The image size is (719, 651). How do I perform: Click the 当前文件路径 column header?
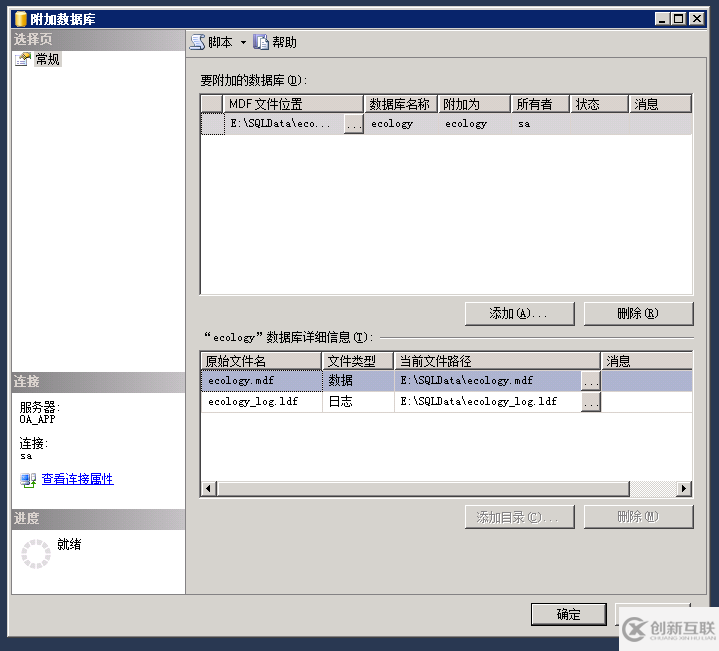tap(498, 361)
